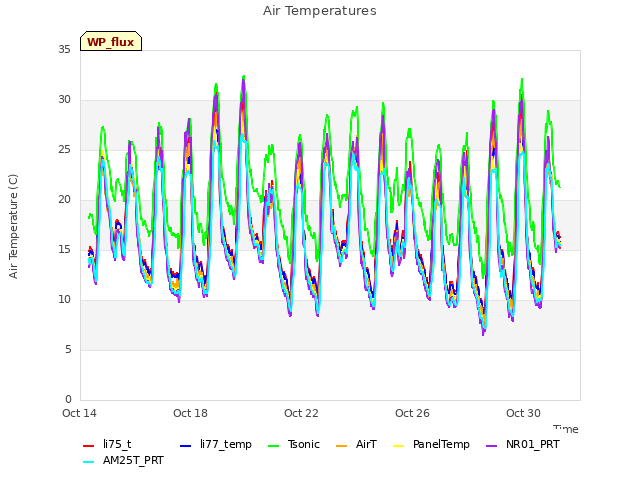
Task: Click the 5 y-axis tick label
Action: coord(68,349)
